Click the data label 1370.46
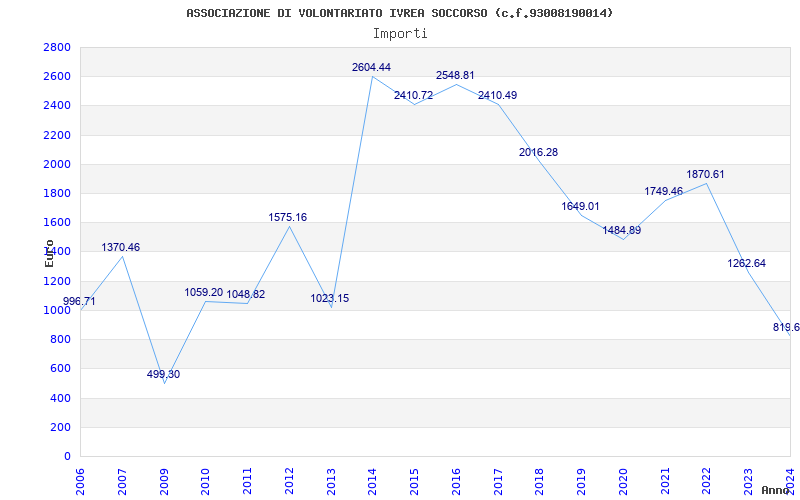 [x=121, y=247]
